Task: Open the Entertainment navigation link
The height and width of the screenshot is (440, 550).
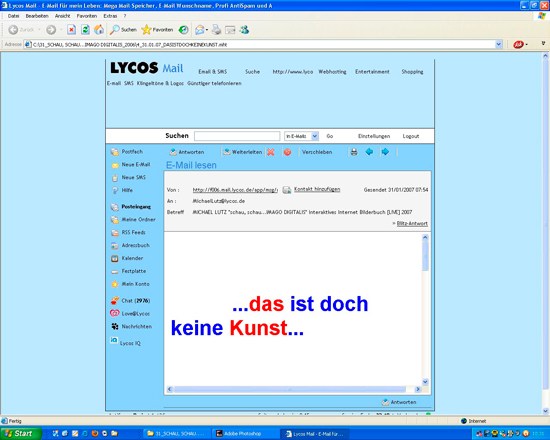Action: pyautogui.click(x=372, y=72)
